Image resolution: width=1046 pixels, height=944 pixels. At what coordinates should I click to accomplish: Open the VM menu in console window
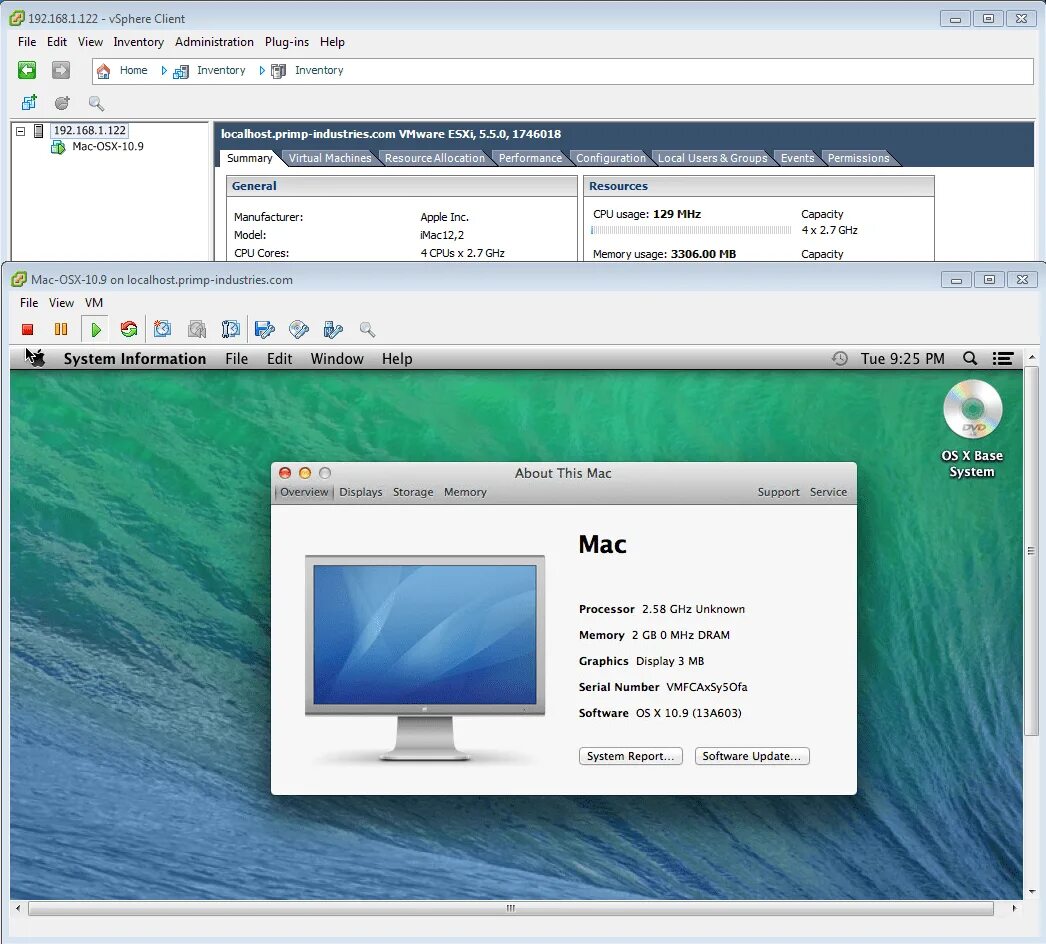tap(93, 302)
